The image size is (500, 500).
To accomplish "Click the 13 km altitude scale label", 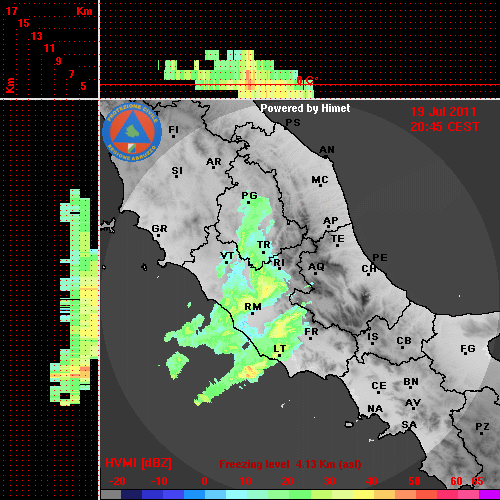I will click(x=37, y=36).
